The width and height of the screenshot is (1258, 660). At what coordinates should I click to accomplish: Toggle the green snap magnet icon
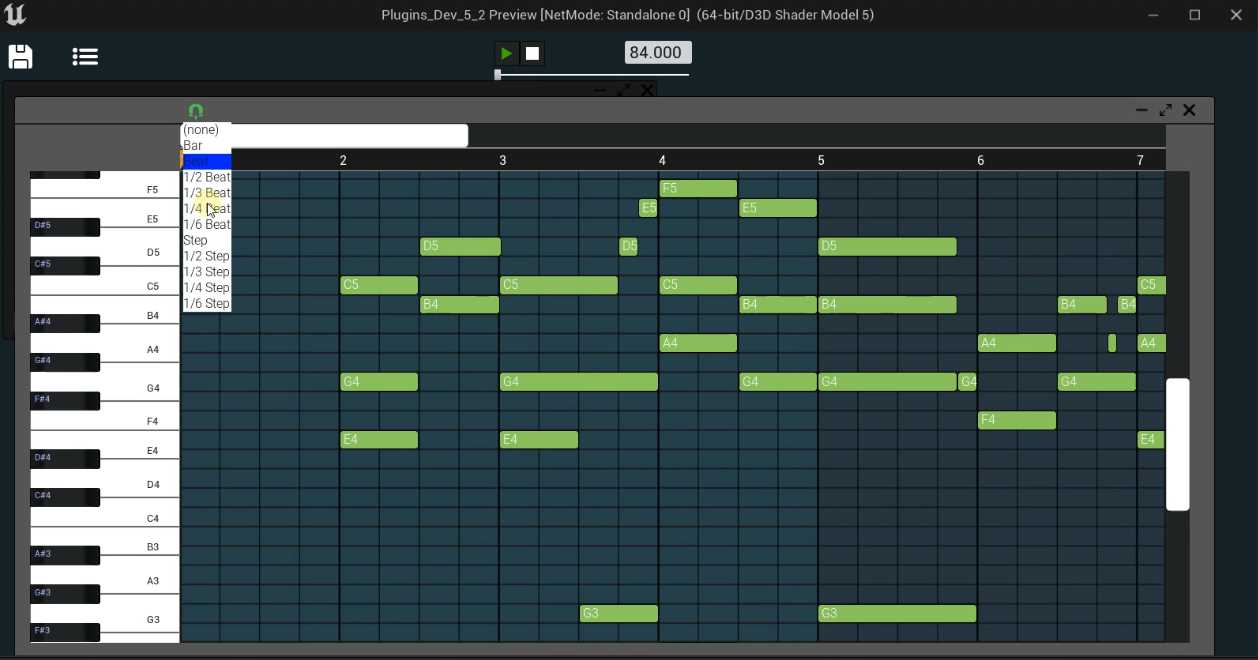click(196, 111)
